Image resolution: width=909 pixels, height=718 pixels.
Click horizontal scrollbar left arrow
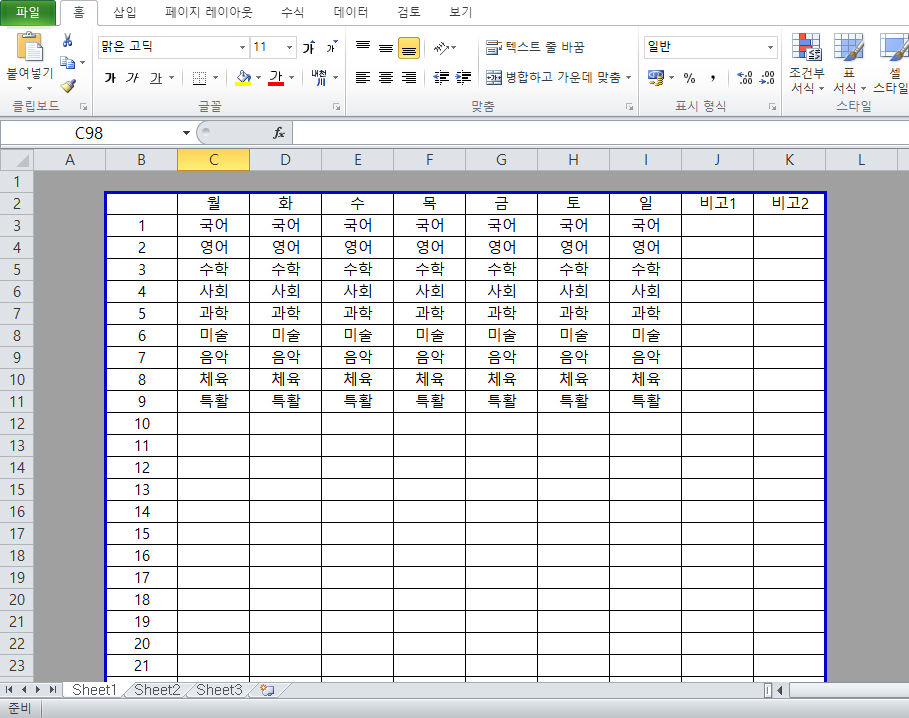point(780,690)
